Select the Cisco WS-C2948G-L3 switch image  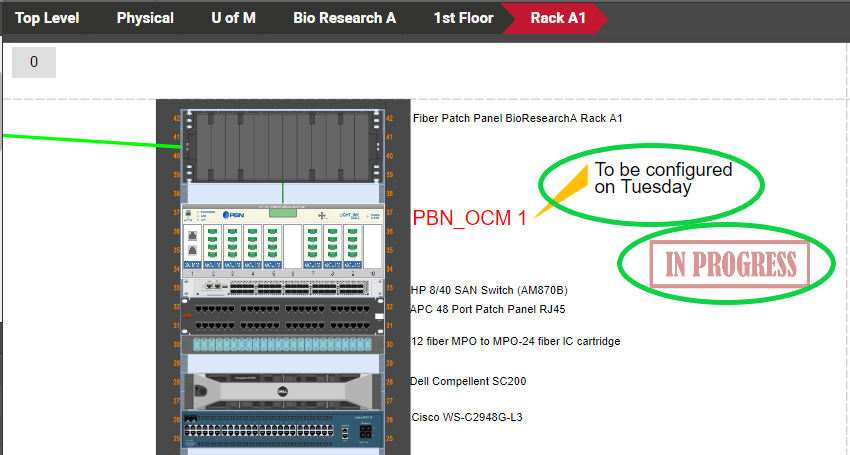tap(282, 430)
